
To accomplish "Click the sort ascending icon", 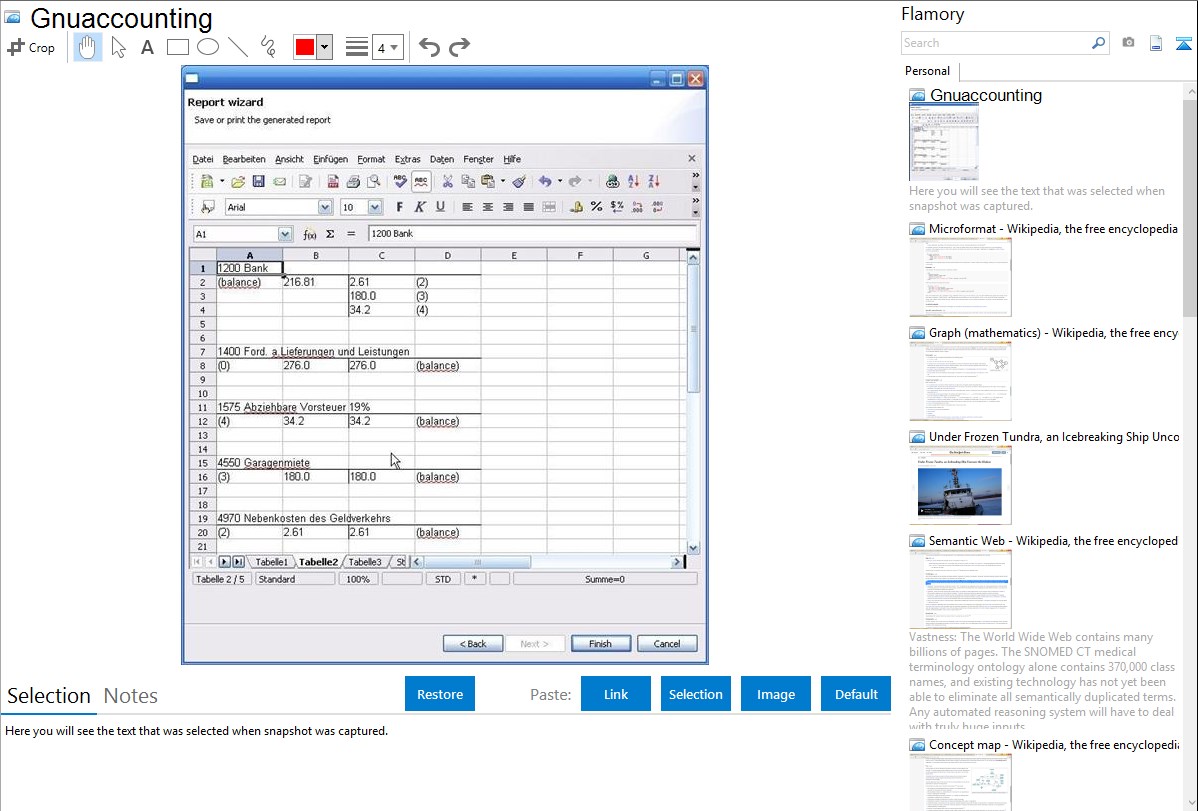I will [633, 181].
